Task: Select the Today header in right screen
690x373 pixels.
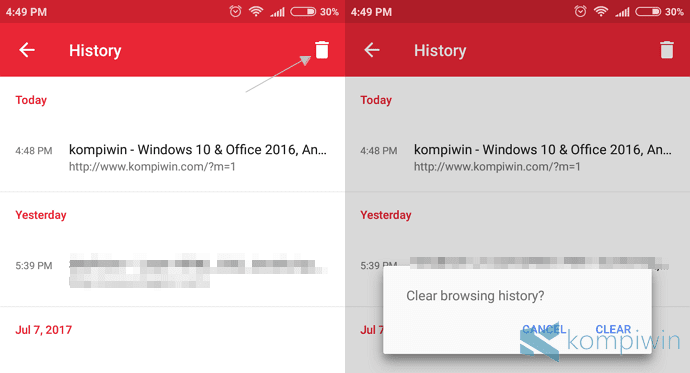Action: coord(376,100)
